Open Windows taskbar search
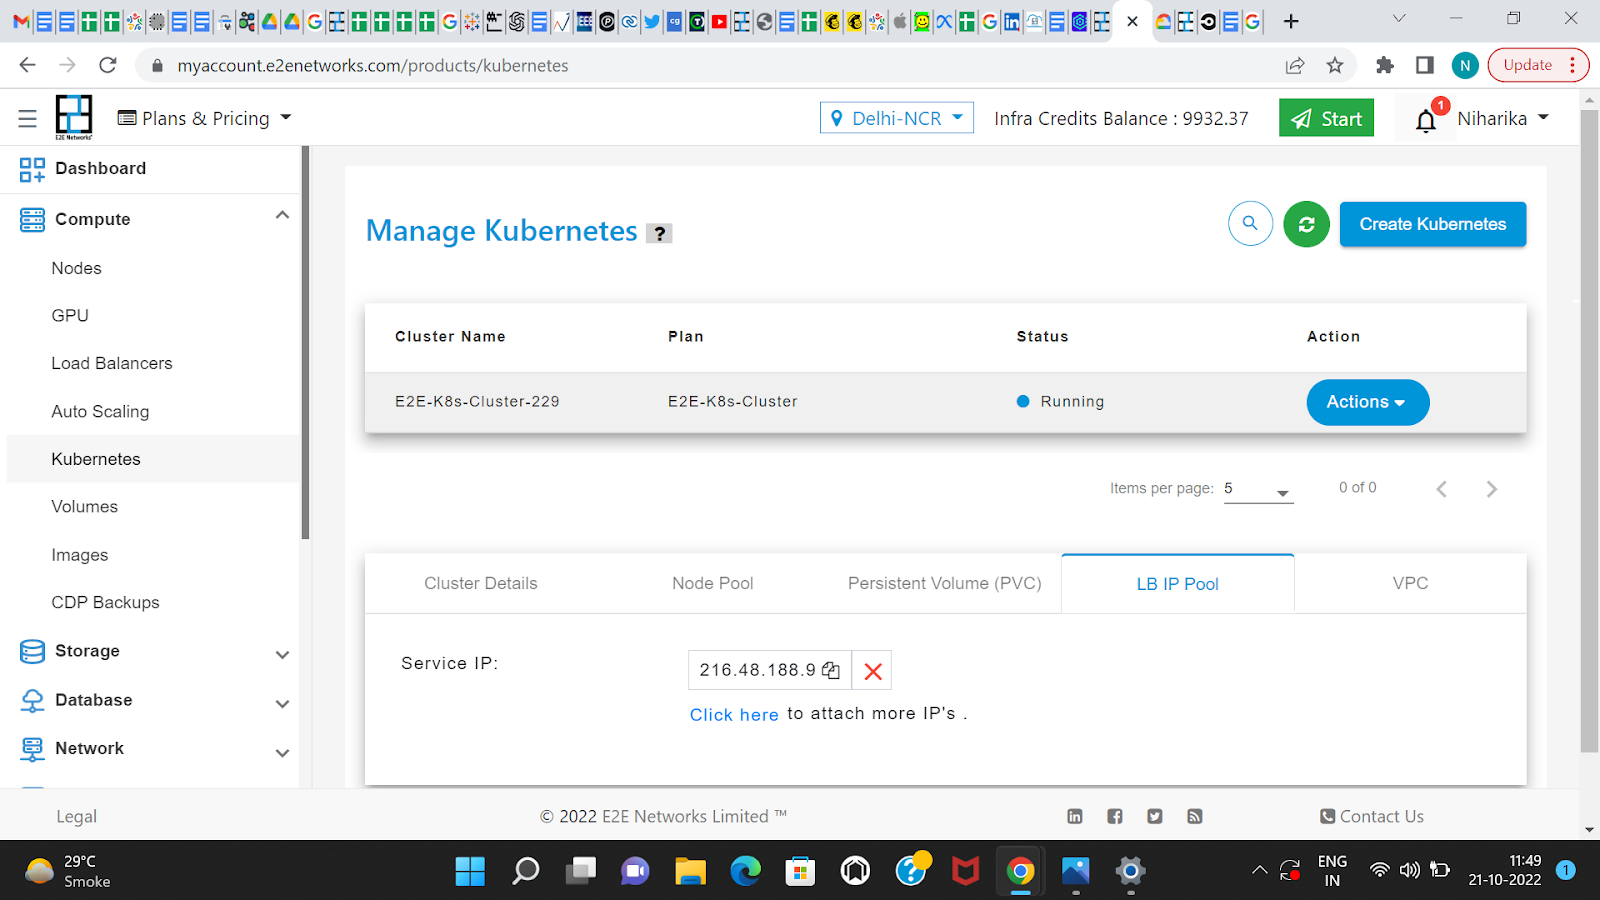1600x900 pixels. tap(525, 871)
